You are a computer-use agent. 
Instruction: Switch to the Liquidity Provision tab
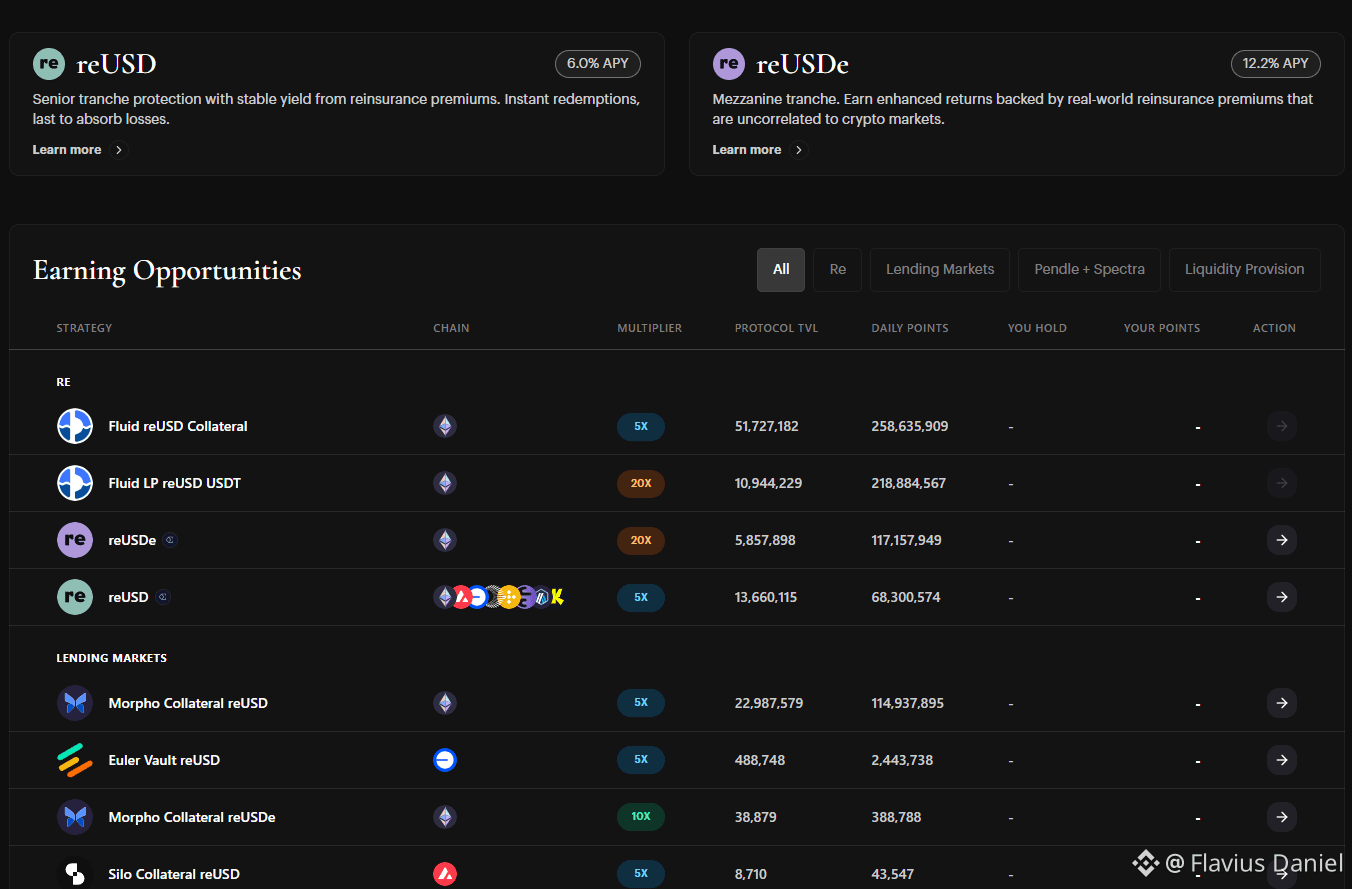pos(1245,270)
